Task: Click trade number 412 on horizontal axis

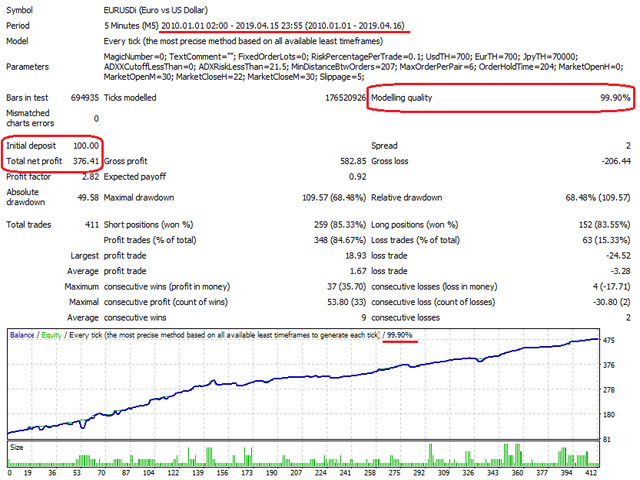Action: pos(591,473)
